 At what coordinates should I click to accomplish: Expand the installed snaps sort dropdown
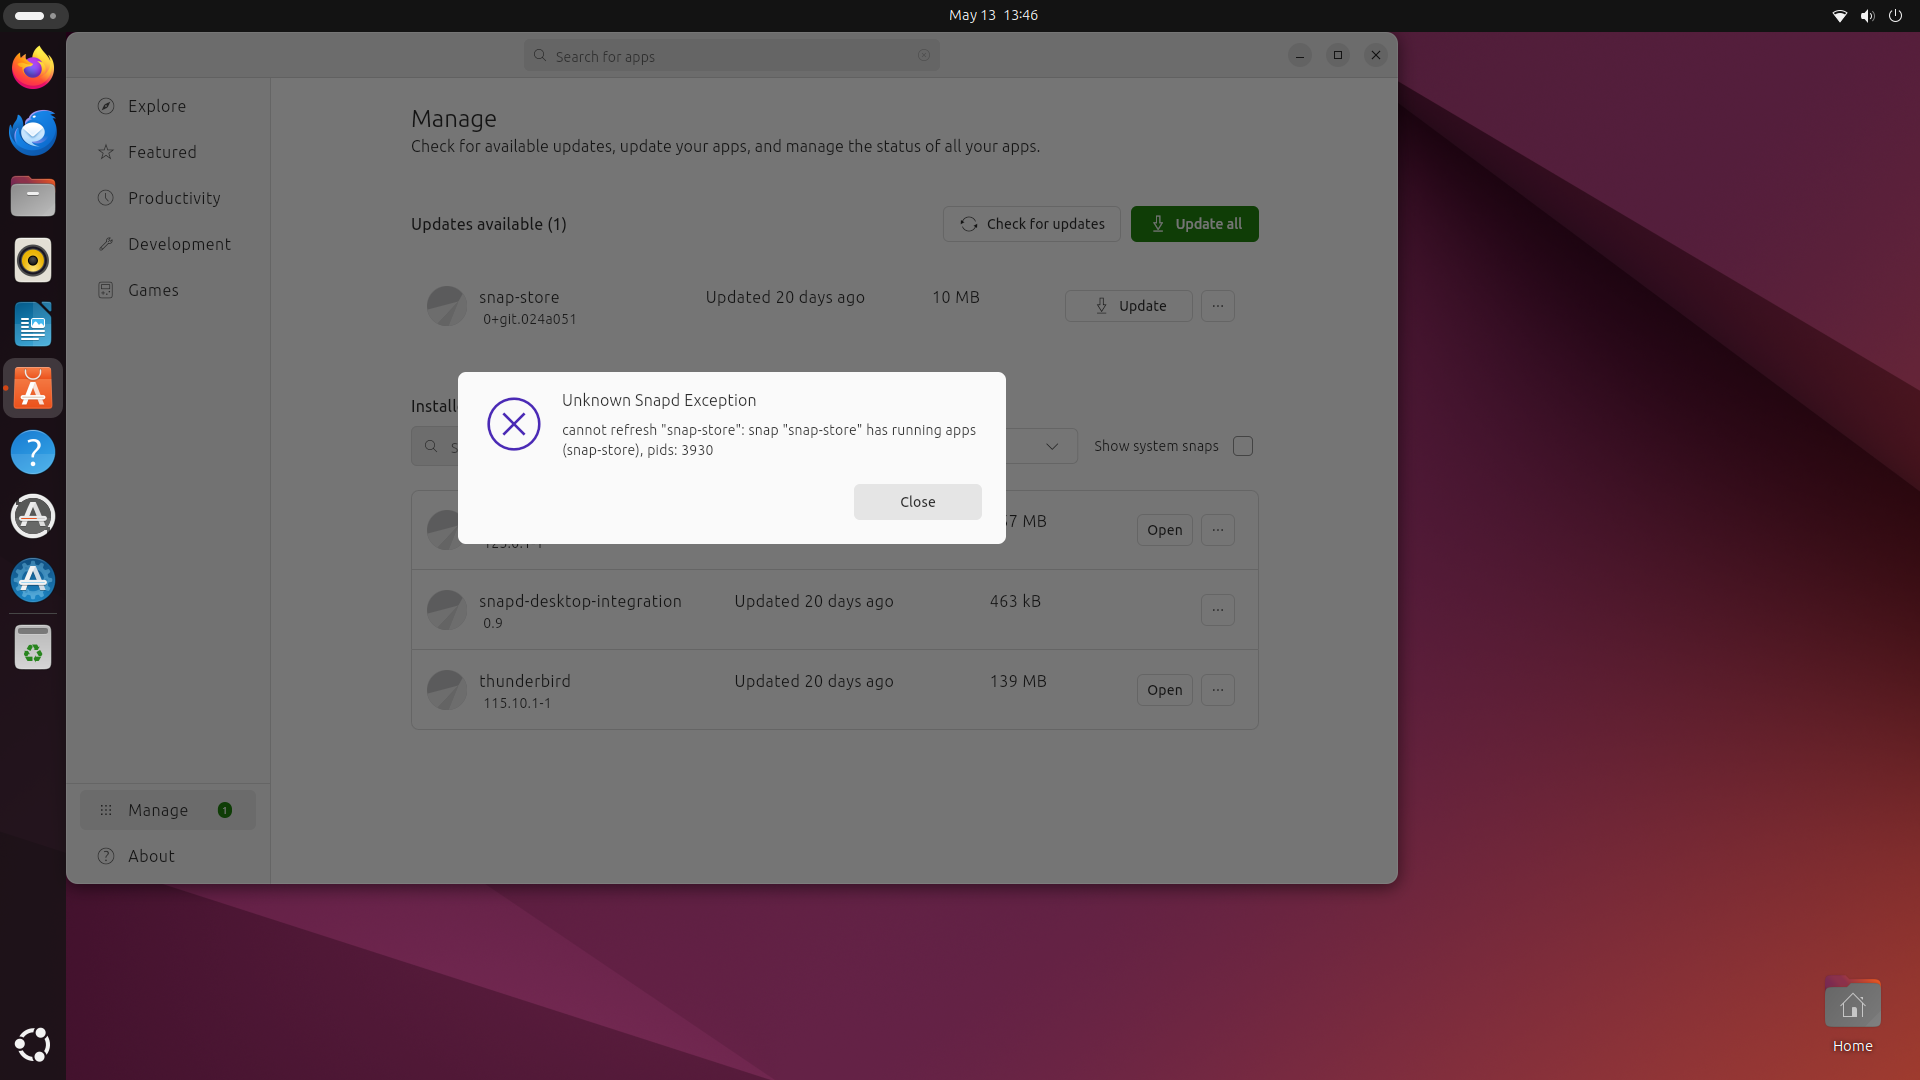pyautogui.click(x=1051, y=446)
